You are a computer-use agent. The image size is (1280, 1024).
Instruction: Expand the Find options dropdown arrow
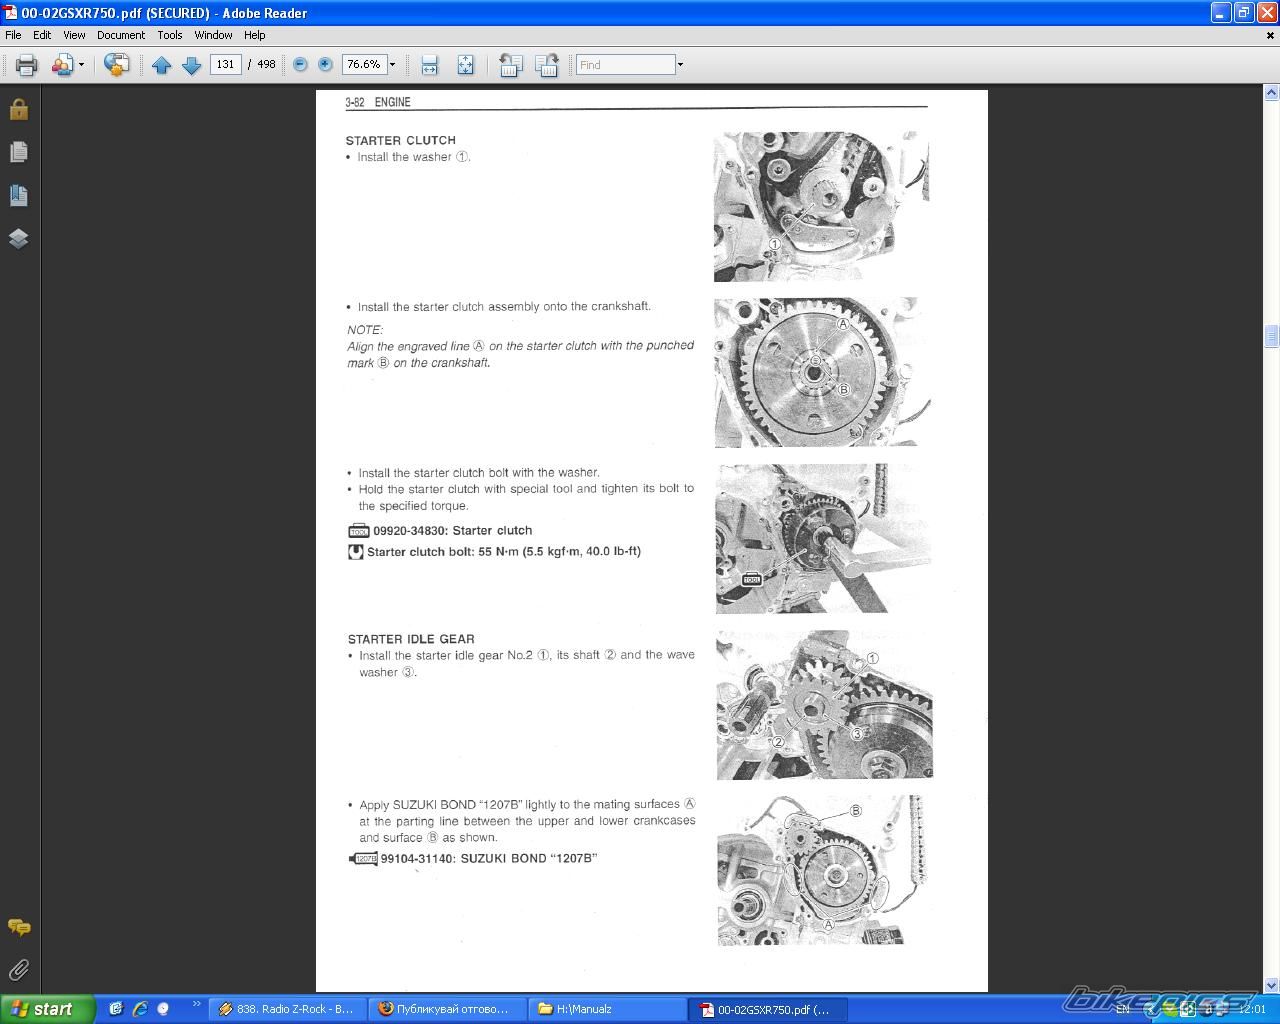[x=680, y=65]
